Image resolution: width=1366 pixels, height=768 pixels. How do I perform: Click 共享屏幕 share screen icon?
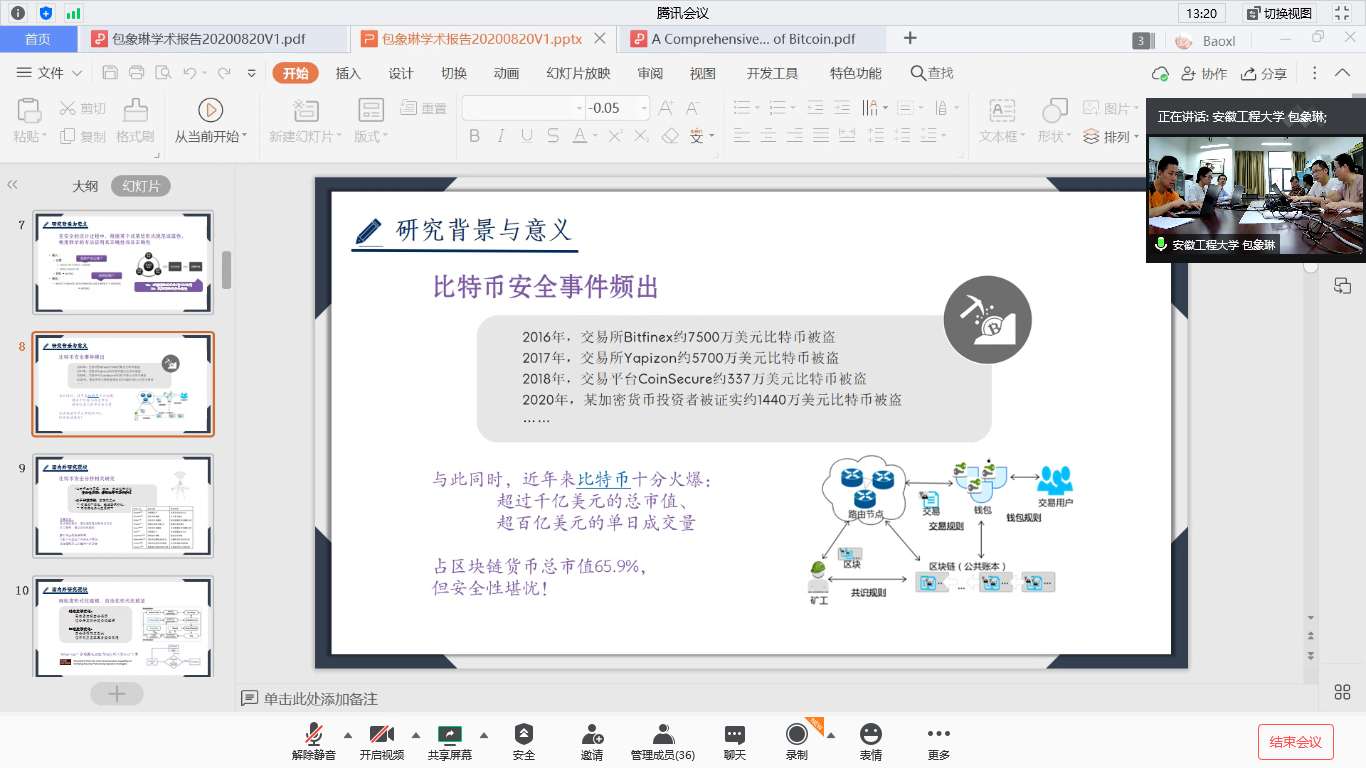coord(450,735)
